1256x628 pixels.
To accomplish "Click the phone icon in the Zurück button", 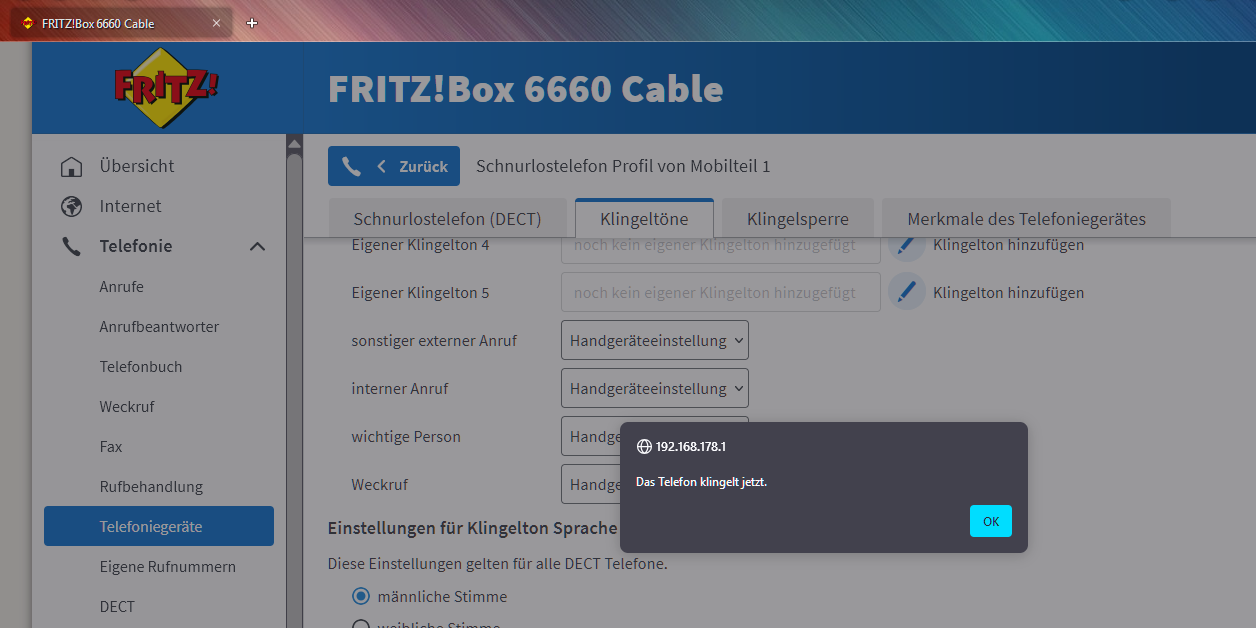I will [x=351, y=166].
